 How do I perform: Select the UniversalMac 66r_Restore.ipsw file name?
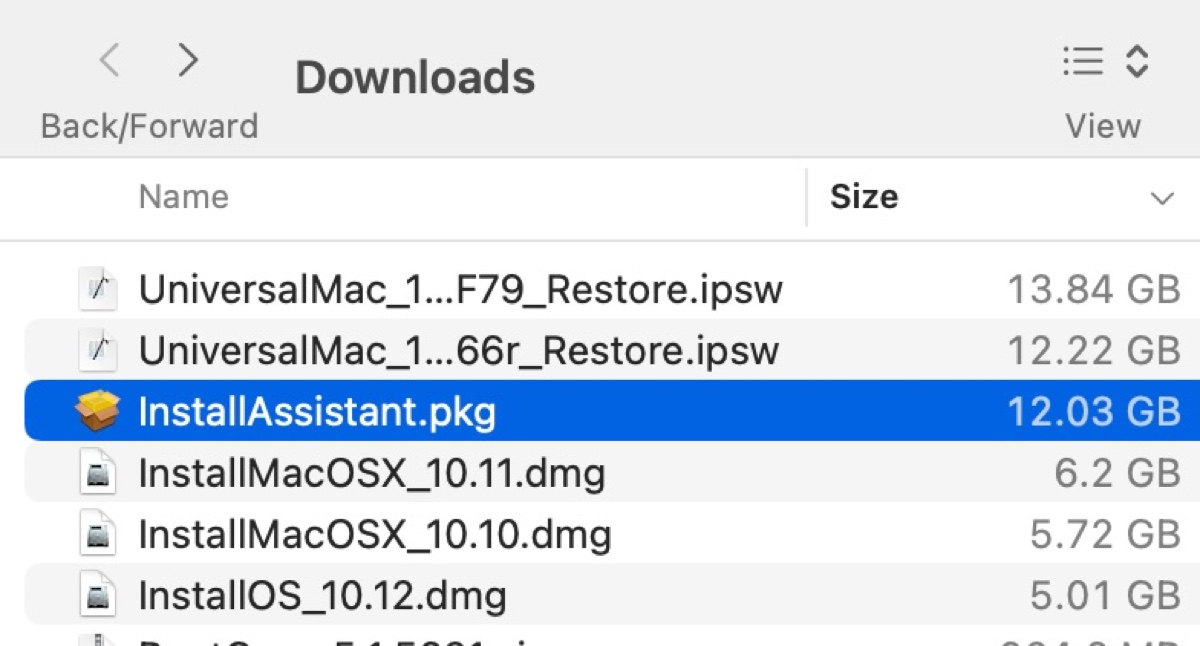(458, 350)
